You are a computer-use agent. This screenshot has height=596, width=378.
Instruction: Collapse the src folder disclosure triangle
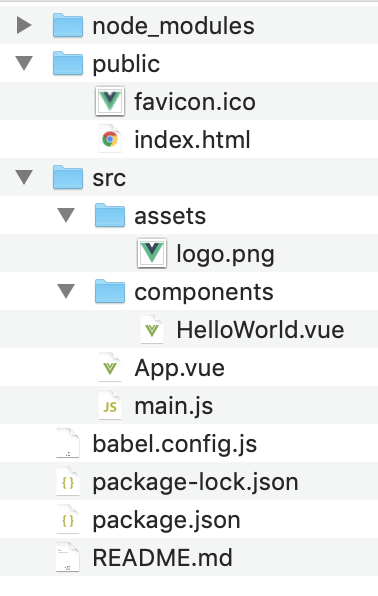[x=24, y=177]
